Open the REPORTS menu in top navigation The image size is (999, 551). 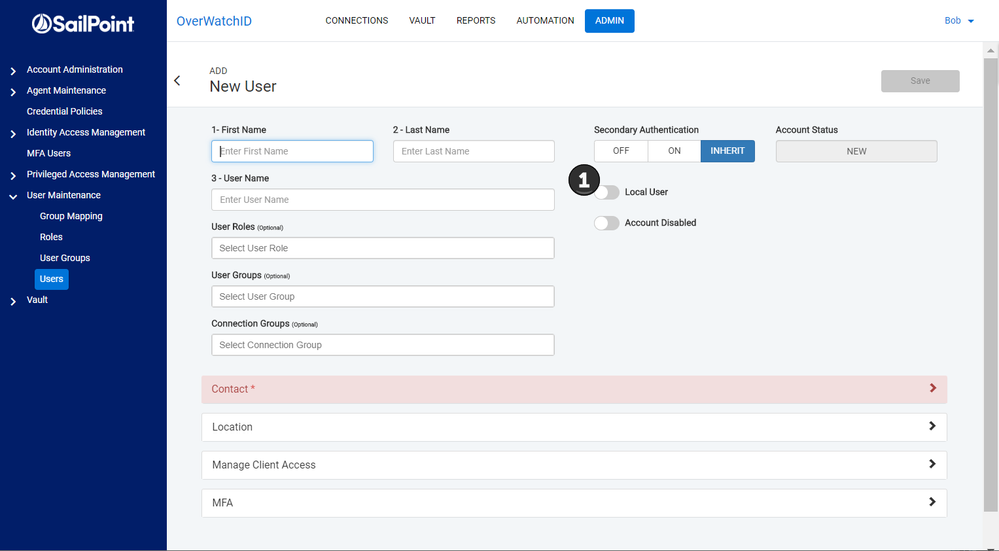(x=476, y=21)
